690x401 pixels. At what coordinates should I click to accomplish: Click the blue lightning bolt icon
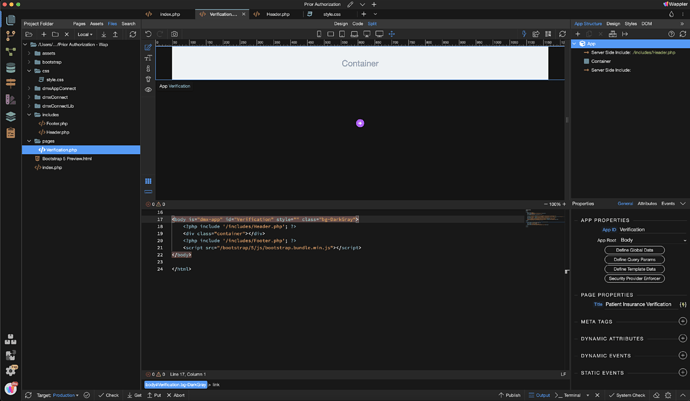point(524,34)
